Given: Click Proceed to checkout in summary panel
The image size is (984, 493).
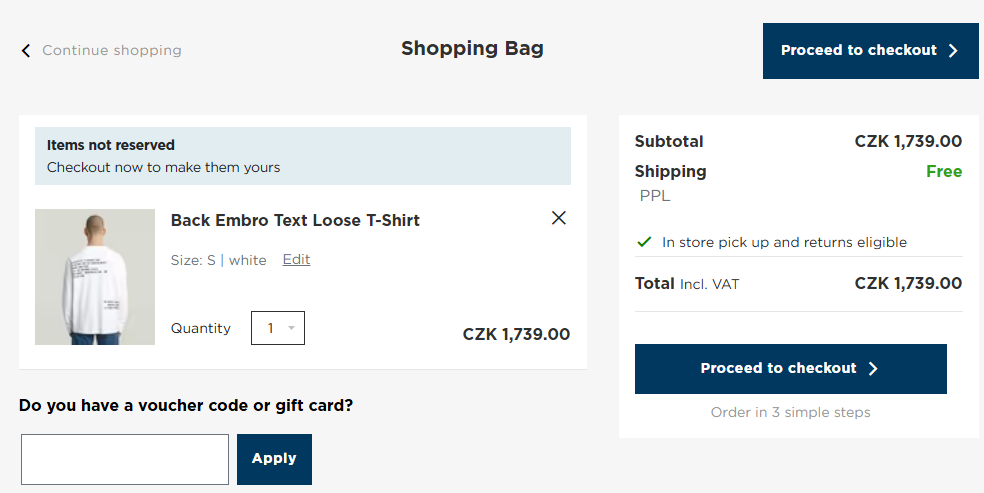Looking at the screenshot, I should 790,369.
